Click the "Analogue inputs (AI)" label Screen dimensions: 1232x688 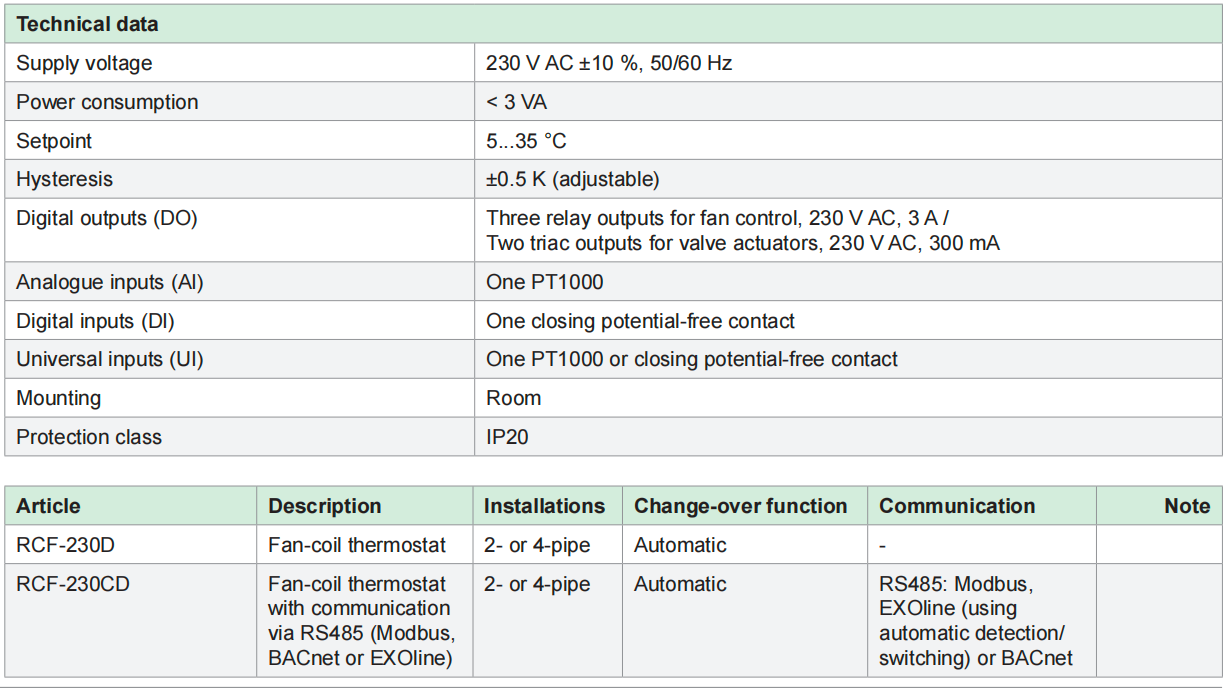coord(109,282)
